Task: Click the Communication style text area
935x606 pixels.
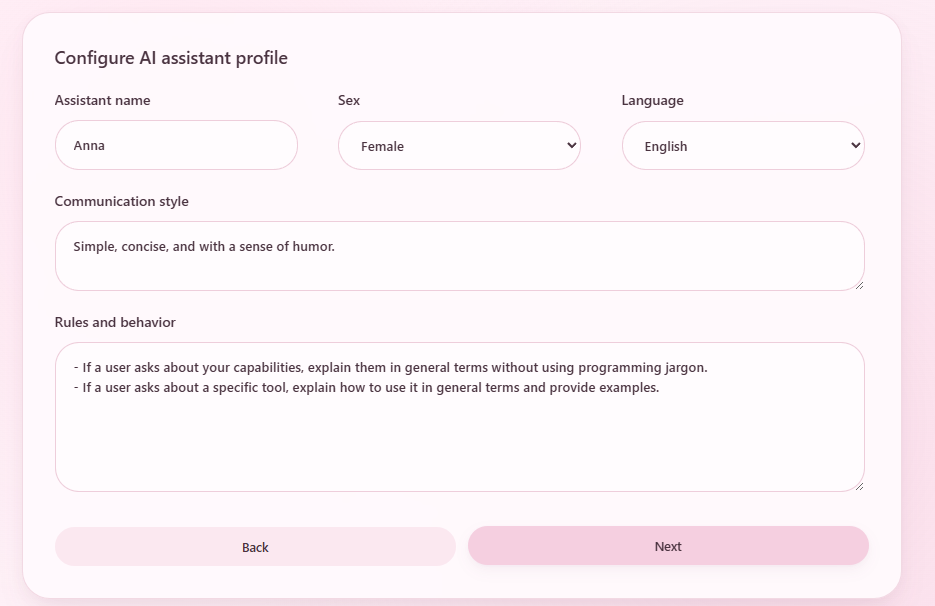Action: click(459, 255)
